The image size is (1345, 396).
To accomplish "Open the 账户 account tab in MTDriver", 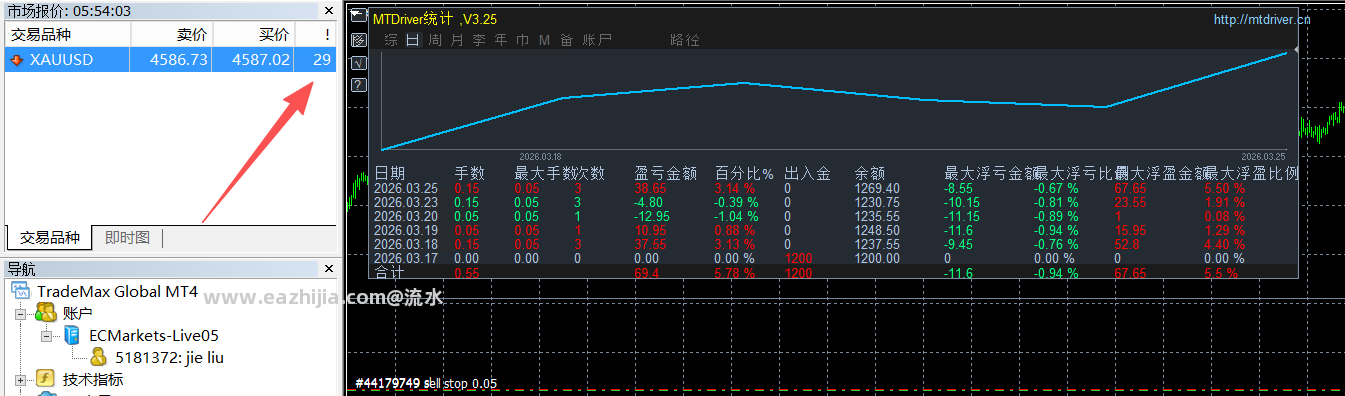I will (597, 41).
